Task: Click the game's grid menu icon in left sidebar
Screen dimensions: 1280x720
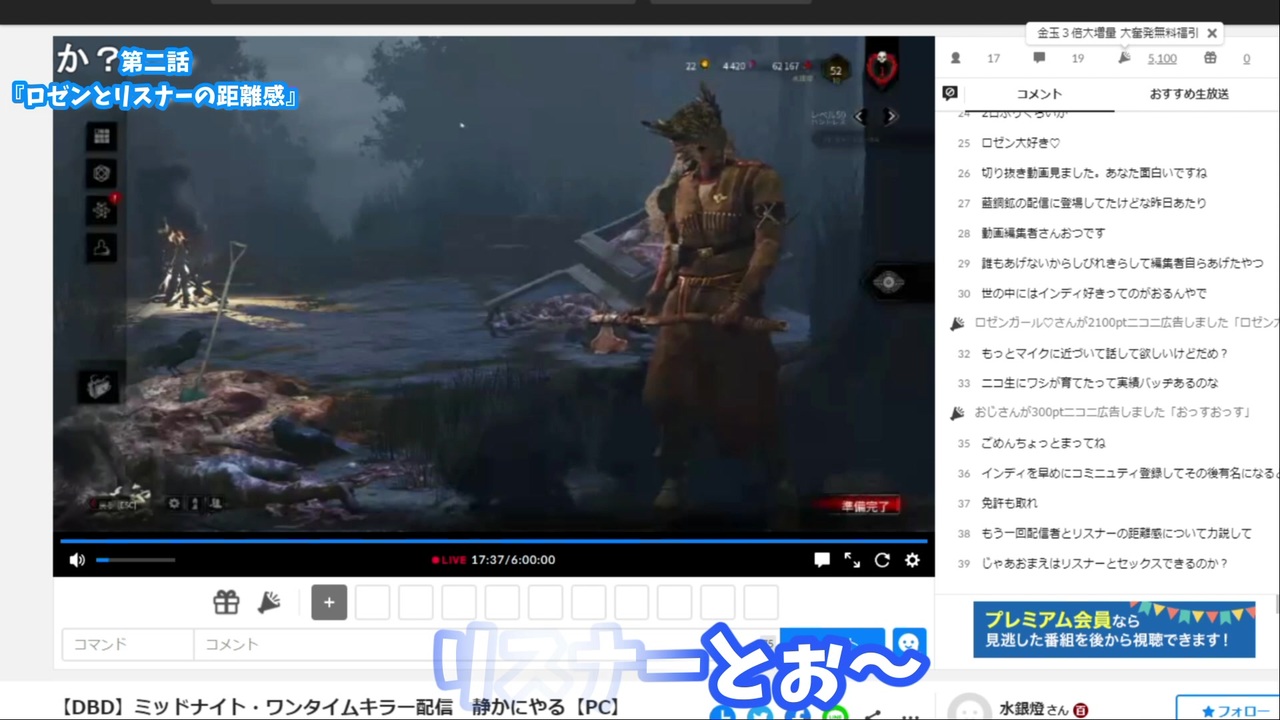Action: click(x=101, y=136)
